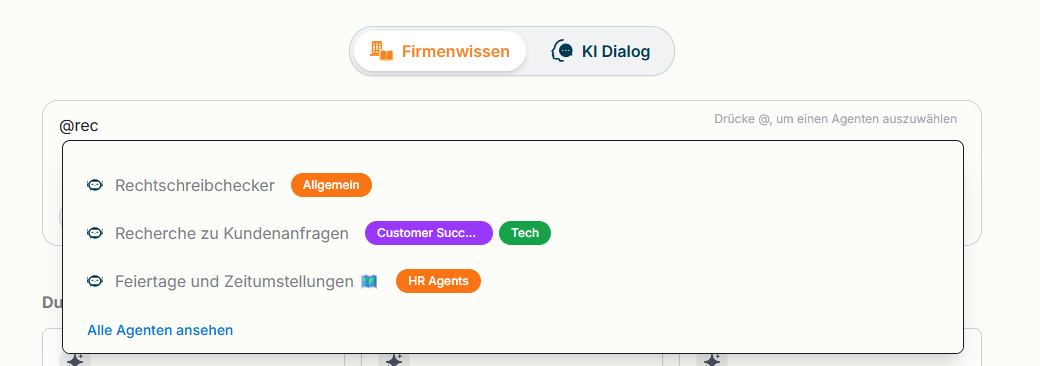Click the robot icon beside Recherche zu Kundenanfragen
1040x366 pixels.
pyautogui.click(x=95, y=233)
